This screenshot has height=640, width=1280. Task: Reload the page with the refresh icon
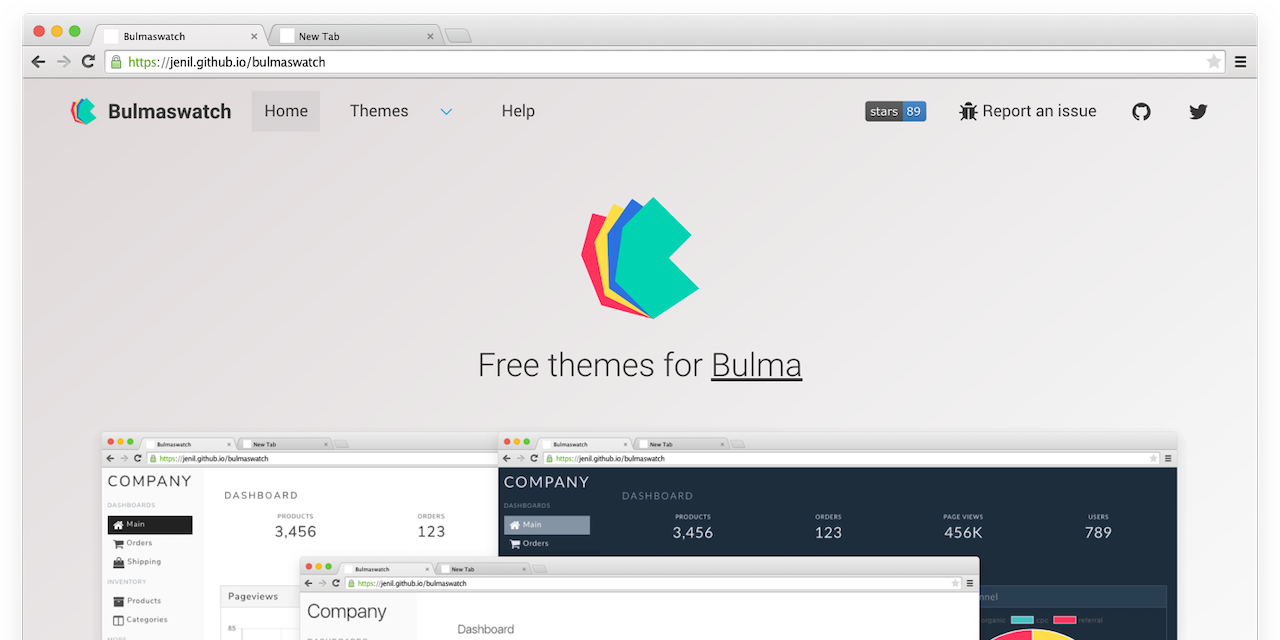tap(88, 61)
